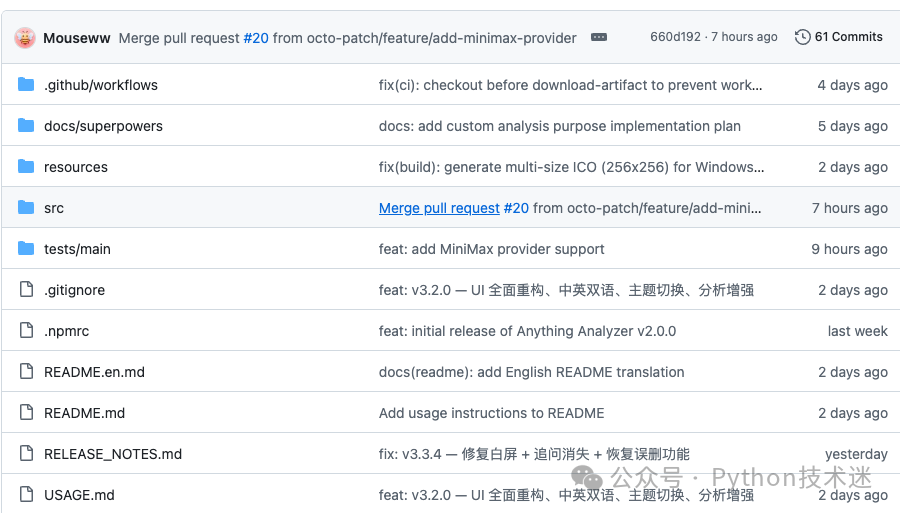Open Mouseww user avatar
900x513 pixels.
coord(25,38)
